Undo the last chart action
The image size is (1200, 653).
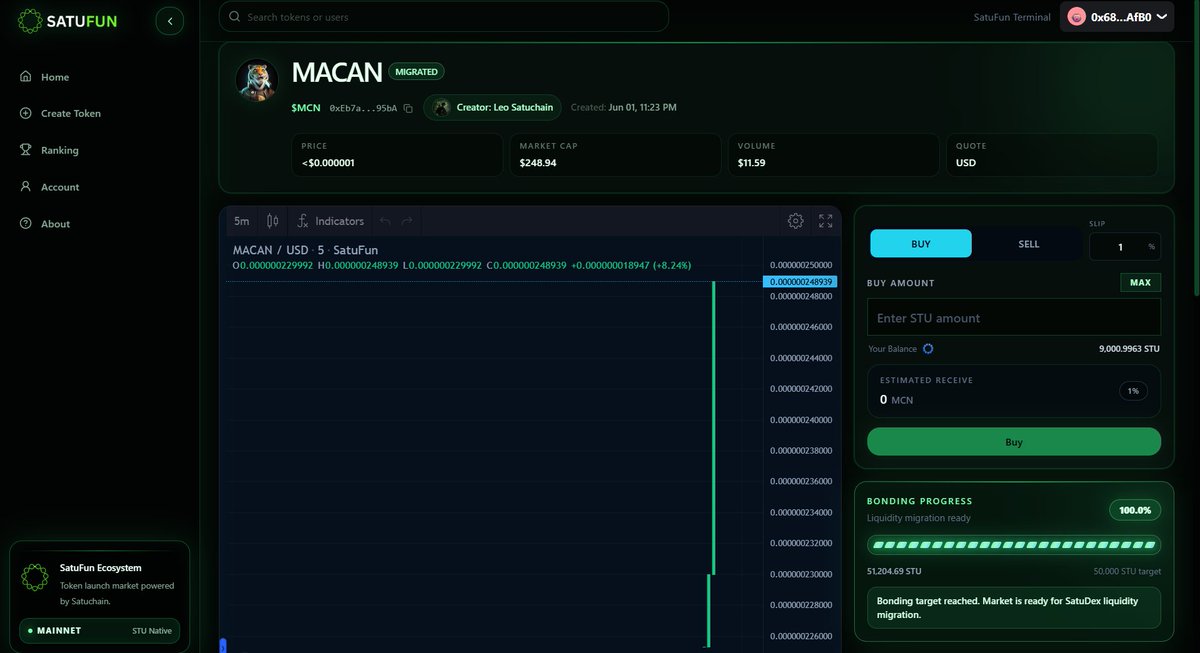385,221
